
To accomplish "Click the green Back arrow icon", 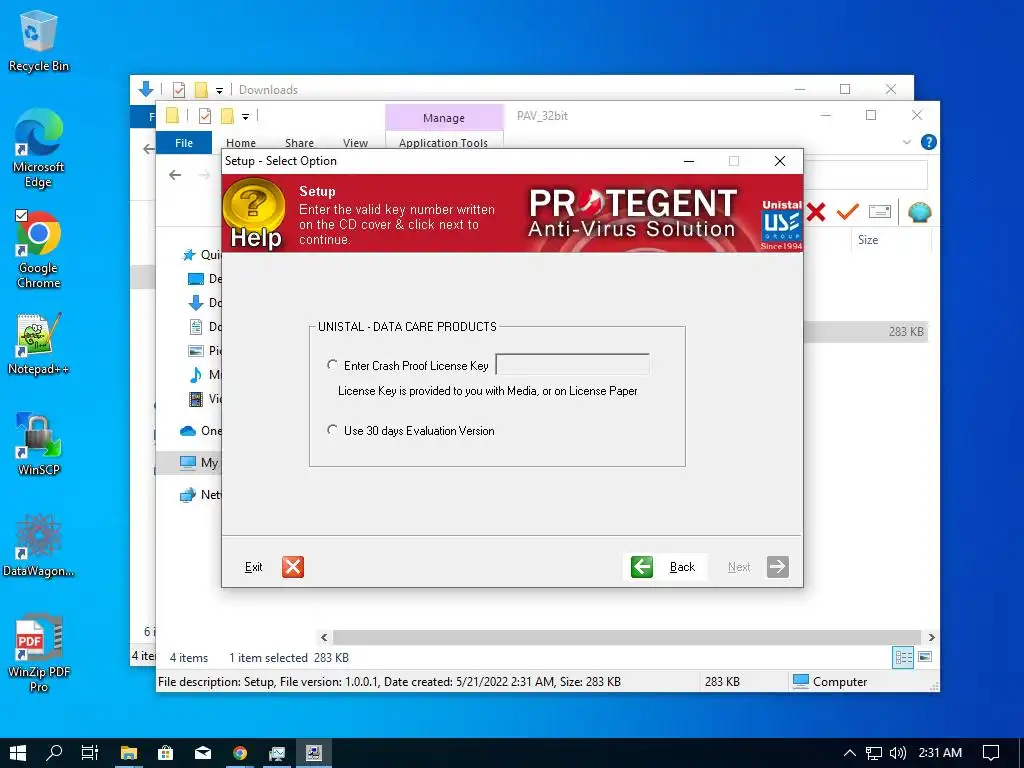I will 642,566.
